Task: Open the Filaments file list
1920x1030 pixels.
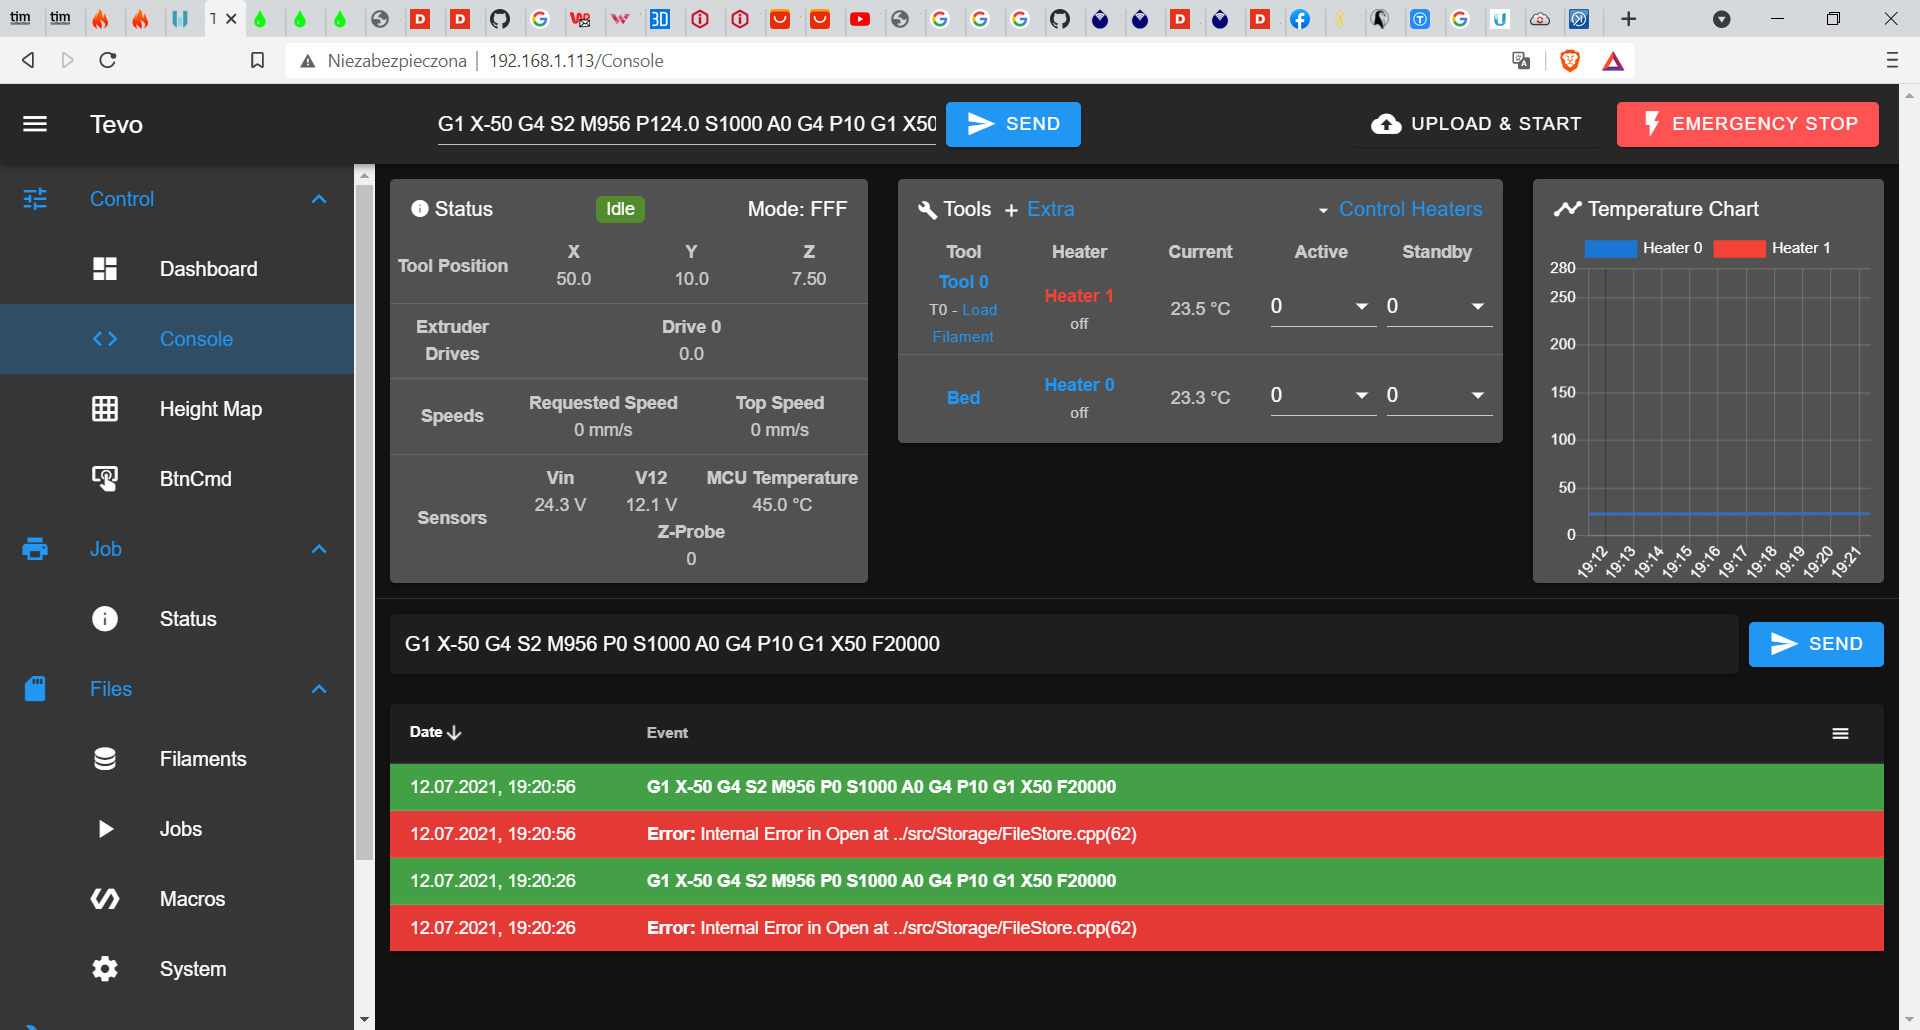Action: 177,759
